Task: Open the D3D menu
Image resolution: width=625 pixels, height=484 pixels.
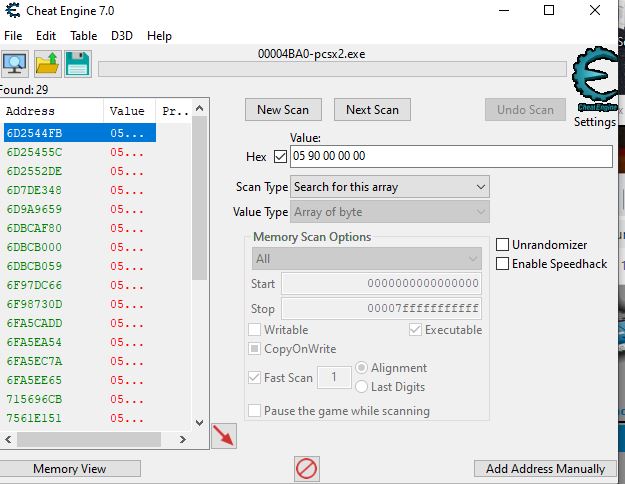Action: (x=122, y=36)
